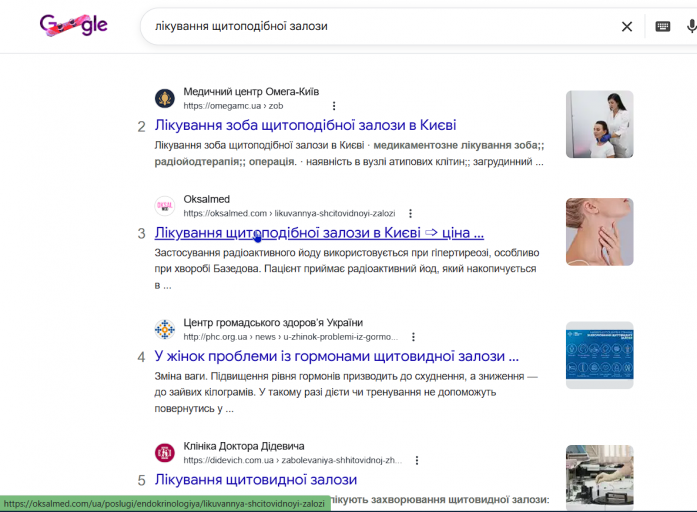Open link У жінок проблеми із гормонами
Screen dimensions: 697x512
tap(336, 356)
